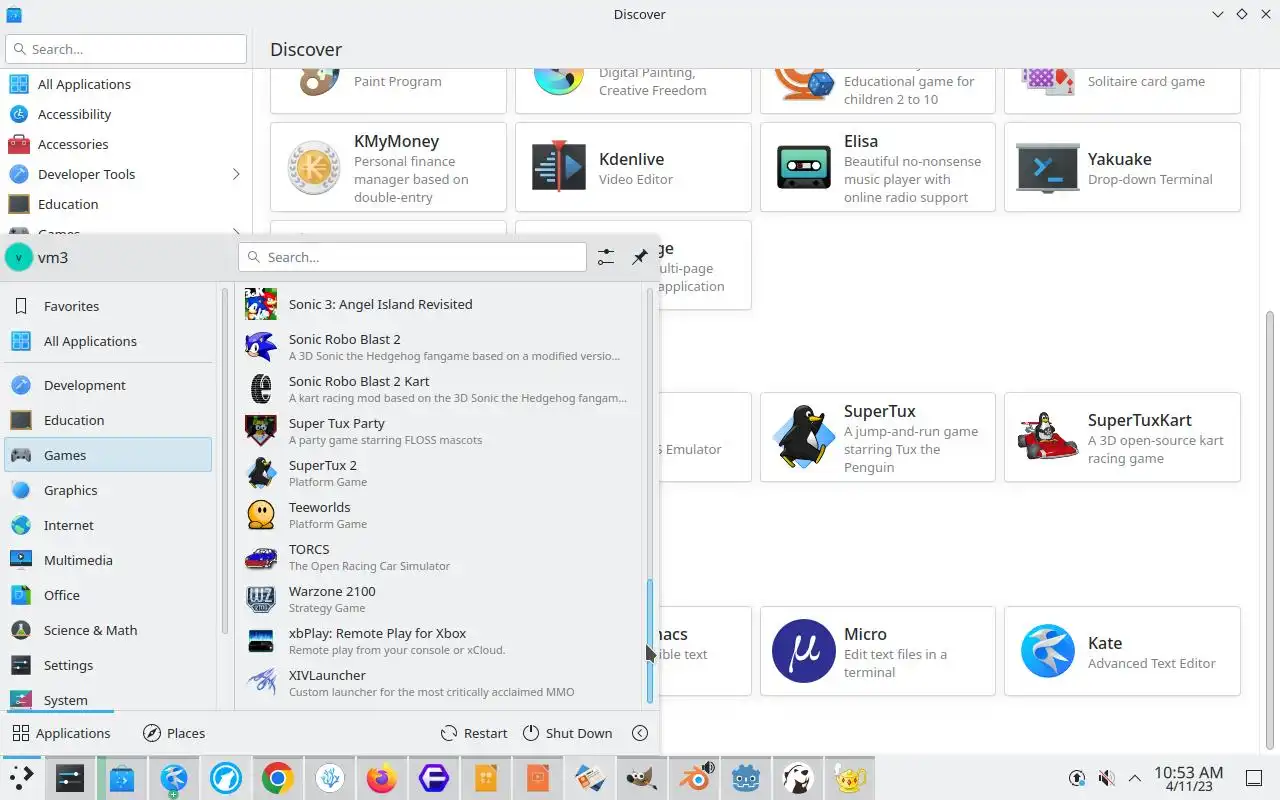Click the Restart button
The width and height of the screenshot is (1280, 800).
pyautogui.click(x=475, y=733)
